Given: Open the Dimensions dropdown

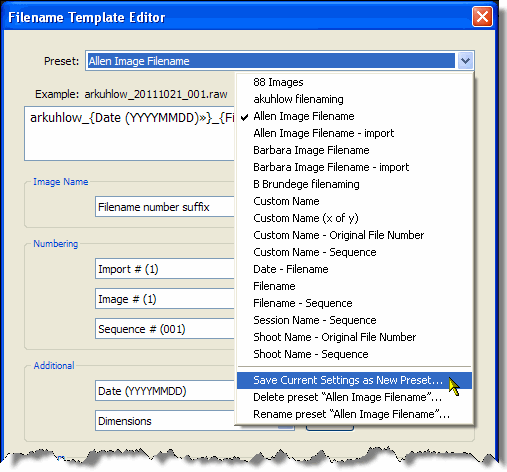Looking at the screenshot, I should (165, 421).
